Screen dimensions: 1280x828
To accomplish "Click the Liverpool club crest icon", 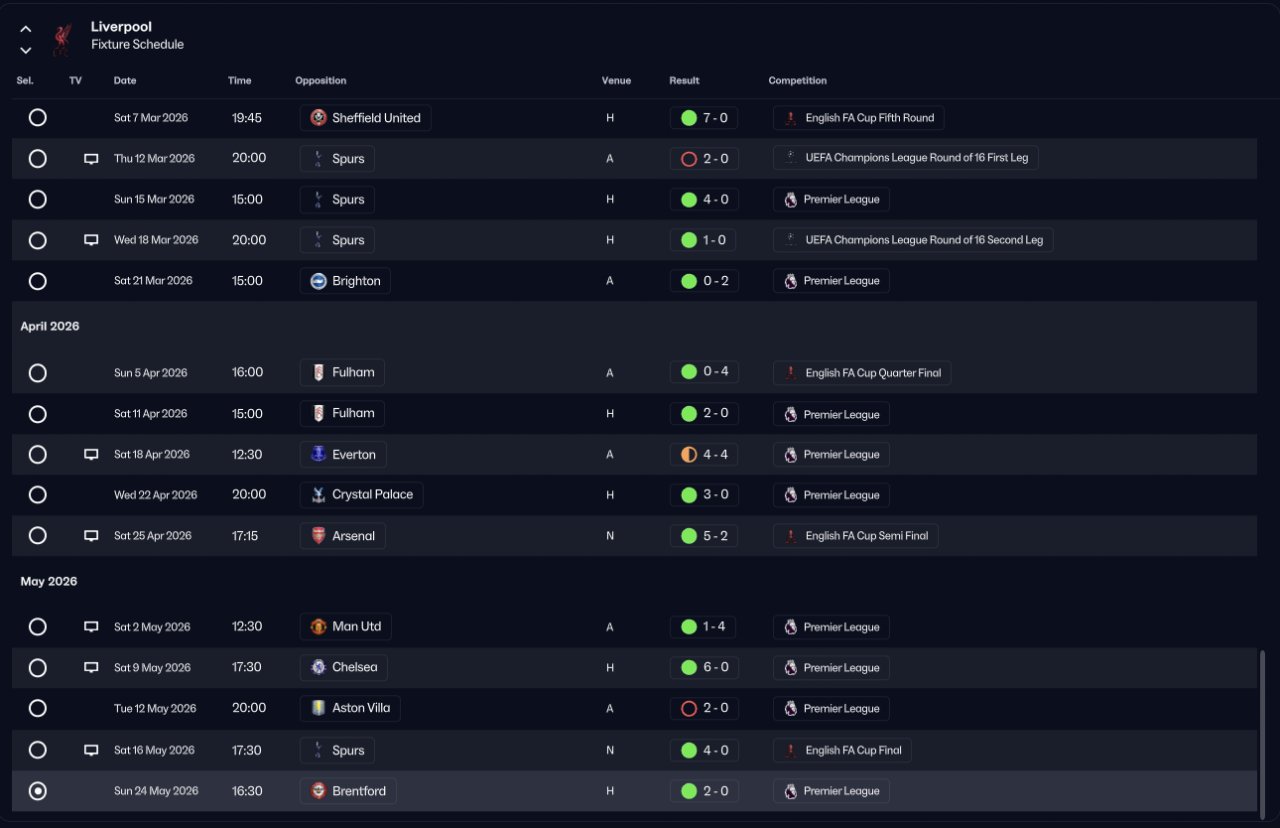I will (63, 38).
